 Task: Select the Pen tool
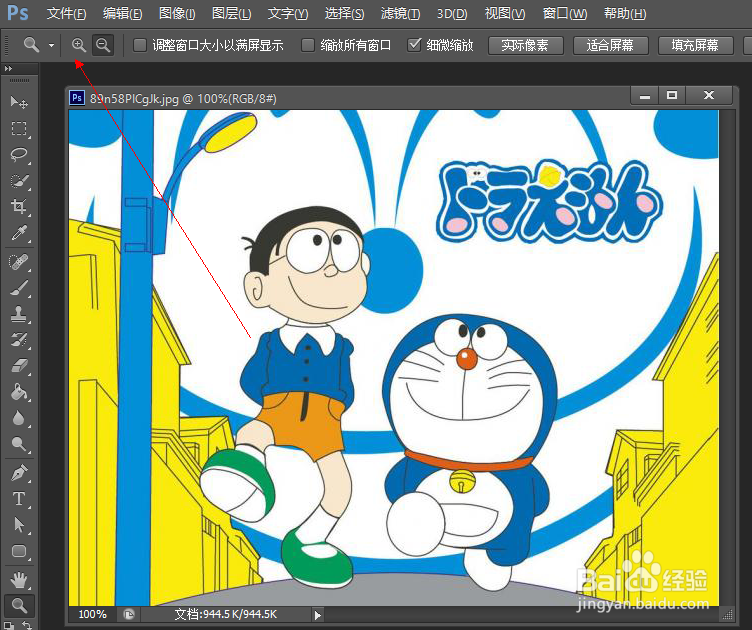click(19, 473)
